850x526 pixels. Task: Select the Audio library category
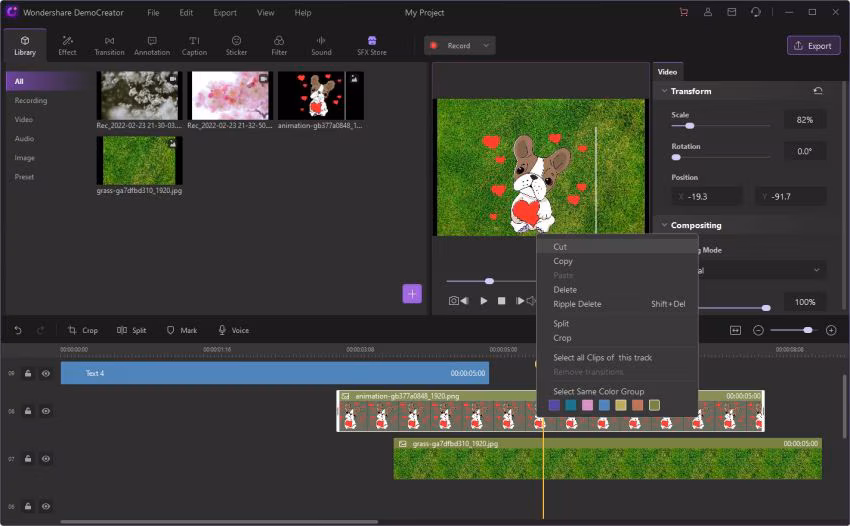tap(24, 138)
